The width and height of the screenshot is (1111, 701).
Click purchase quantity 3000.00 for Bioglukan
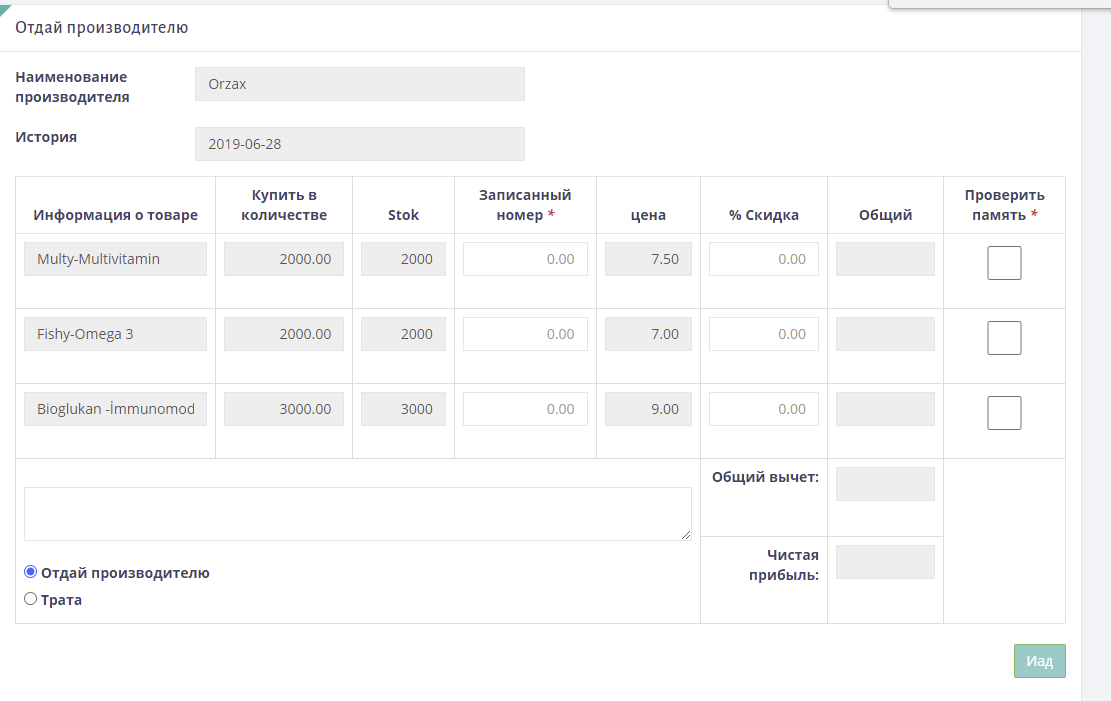(x=284, y=409)
